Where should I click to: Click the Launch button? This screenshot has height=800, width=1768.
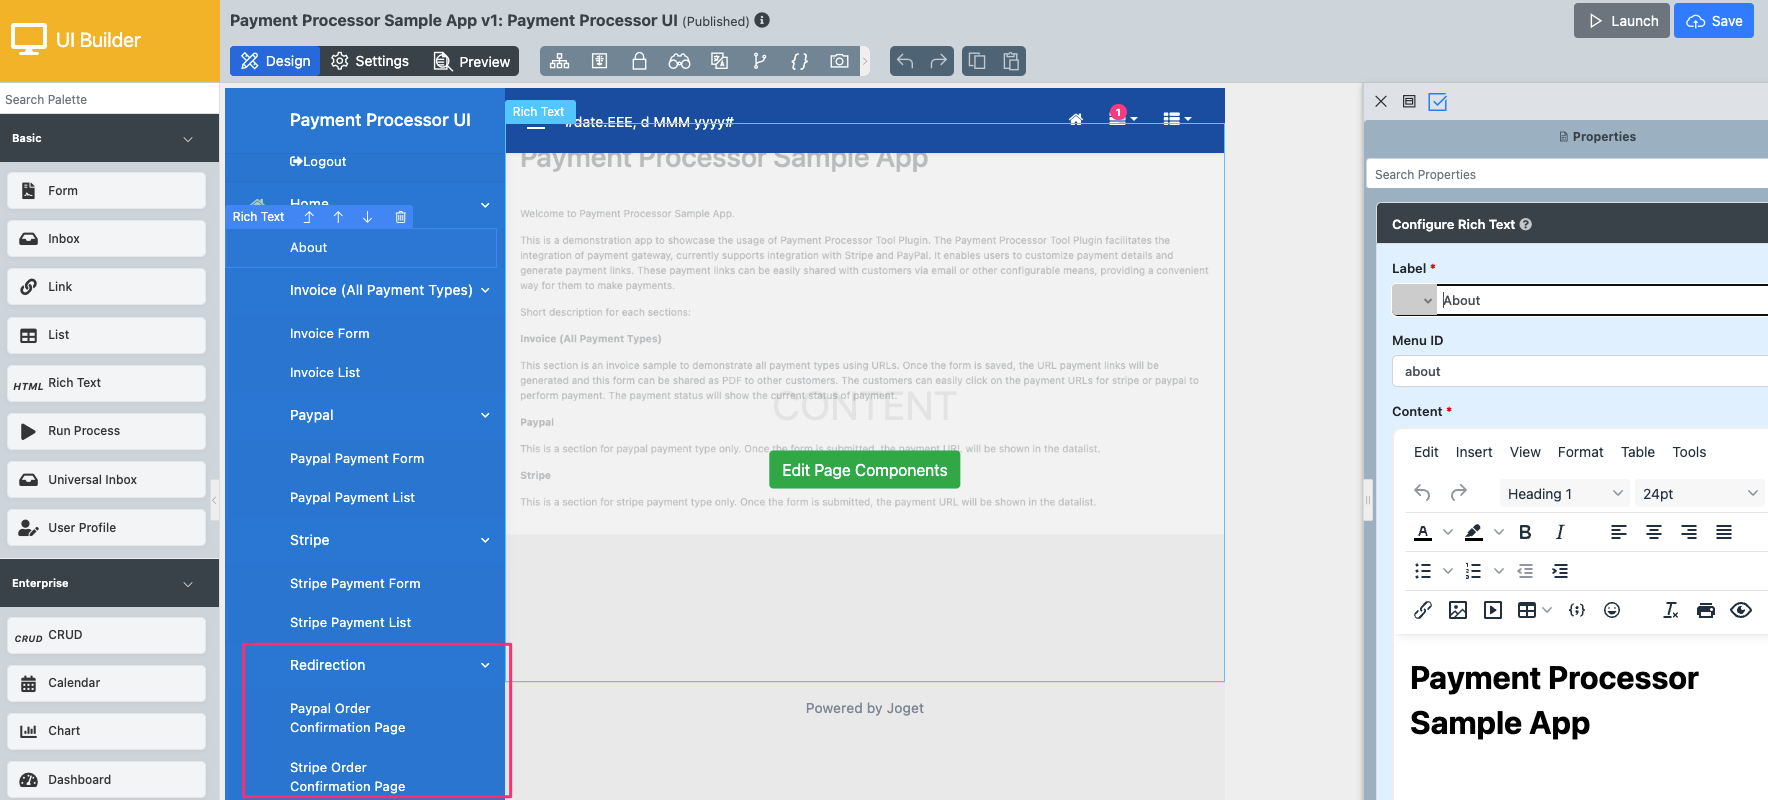pos(1621,20)
